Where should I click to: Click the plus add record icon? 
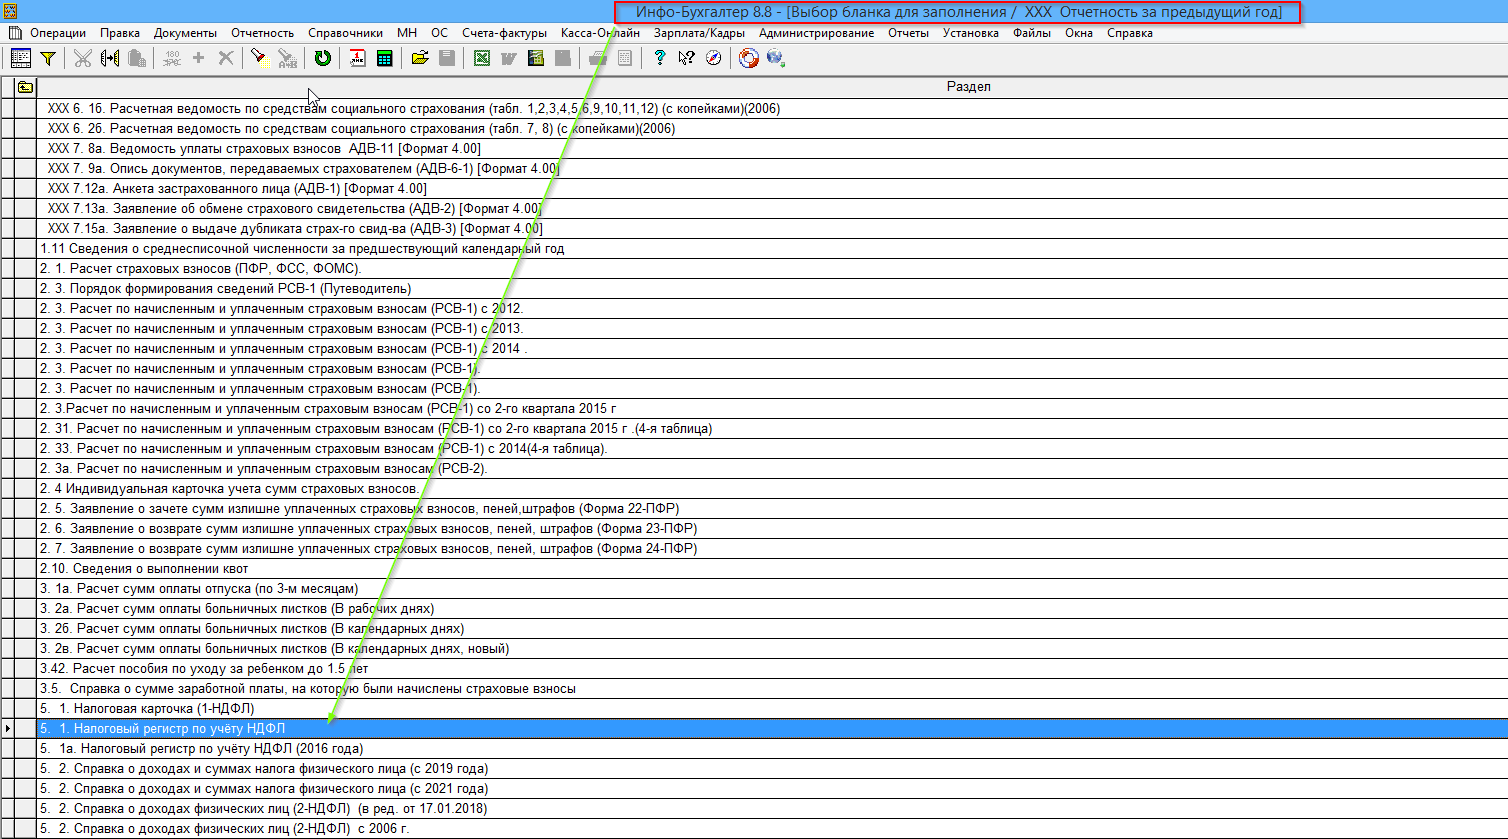pyautogui.click(x=198, y=59)
